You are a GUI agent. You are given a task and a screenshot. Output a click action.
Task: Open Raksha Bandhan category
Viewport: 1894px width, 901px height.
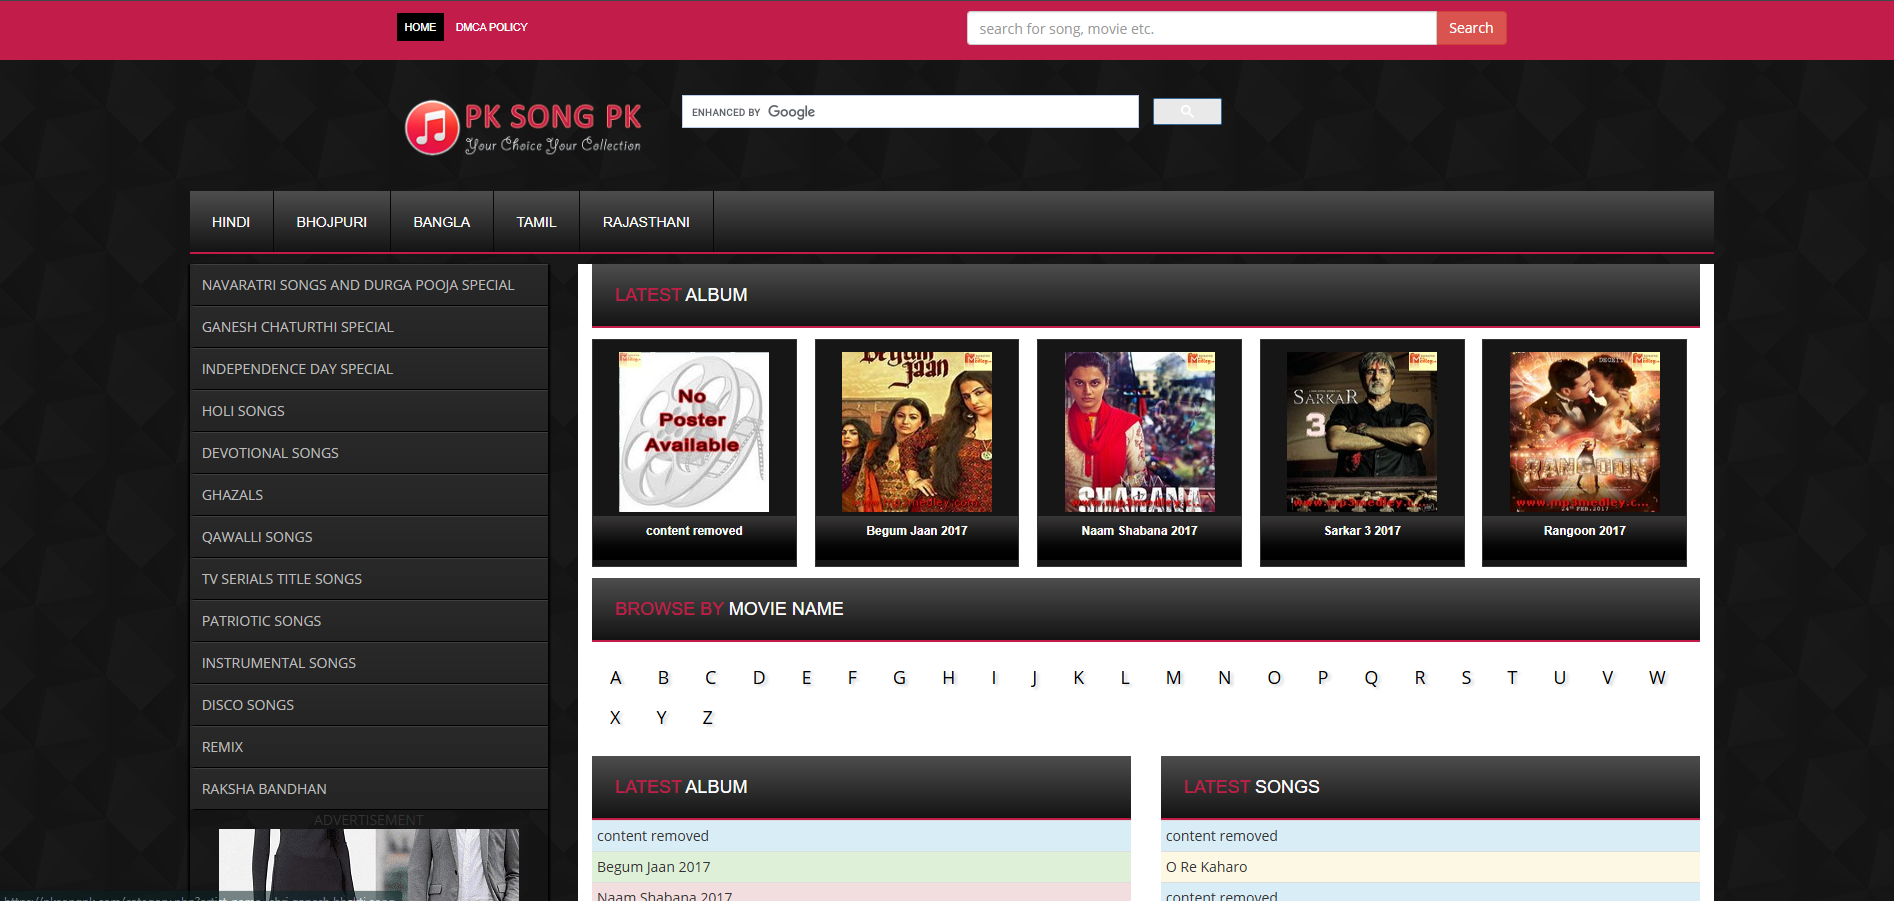(x=369, y=789)
